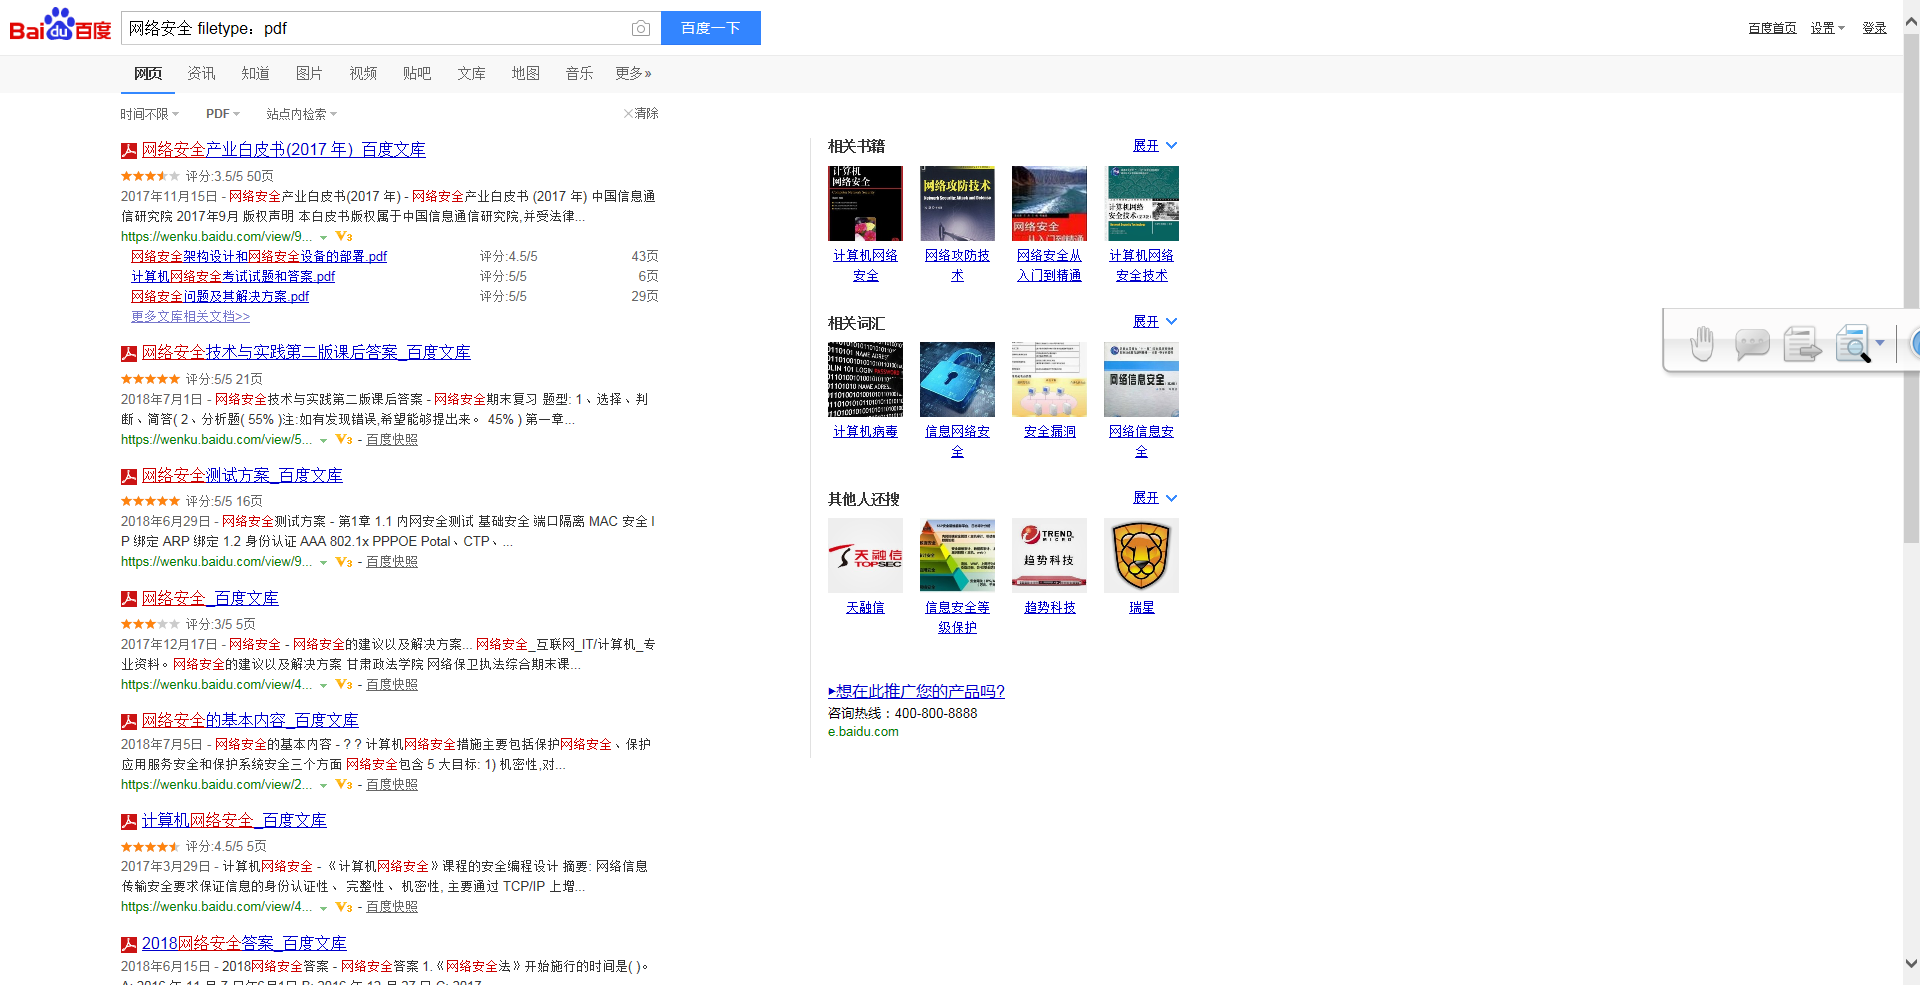Open the 信息网络安全 padlock thumbnail

pyautogui.click(x=957, y=380)
